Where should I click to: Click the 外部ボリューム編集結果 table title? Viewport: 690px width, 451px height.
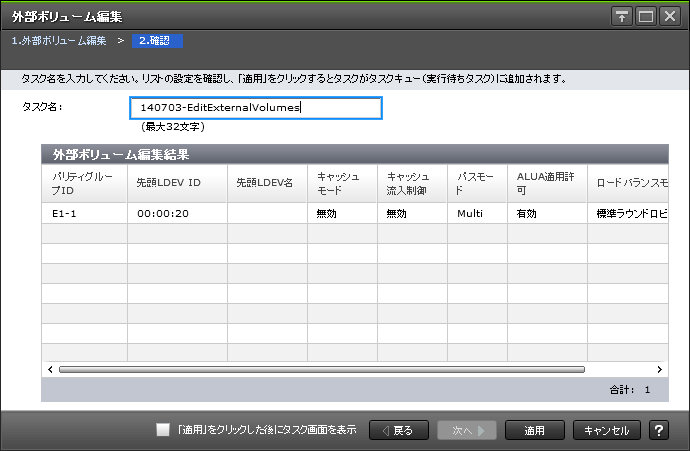pos(121,154)
